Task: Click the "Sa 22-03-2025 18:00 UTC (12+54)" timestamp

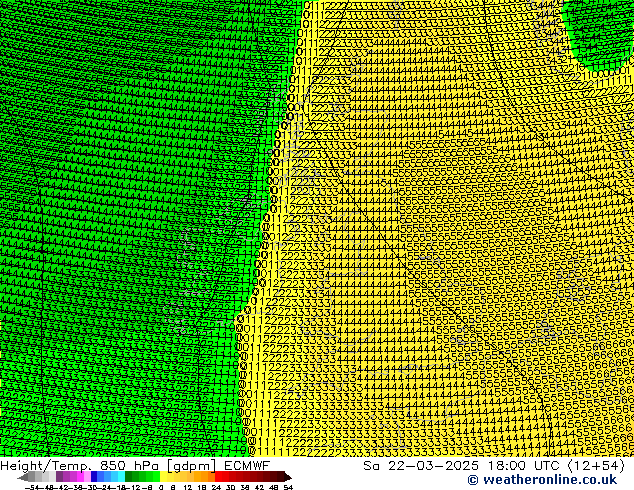Action: (x=494, y=465)
